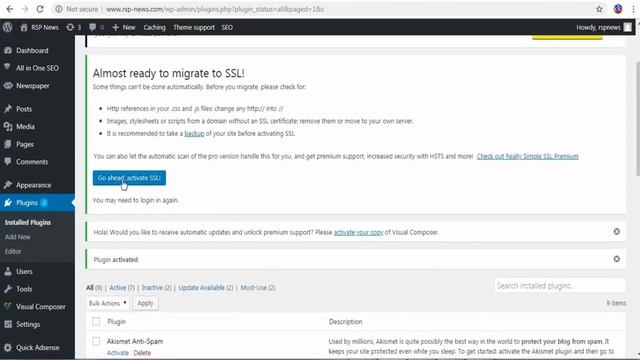Open the backup link

coord(194,133)
